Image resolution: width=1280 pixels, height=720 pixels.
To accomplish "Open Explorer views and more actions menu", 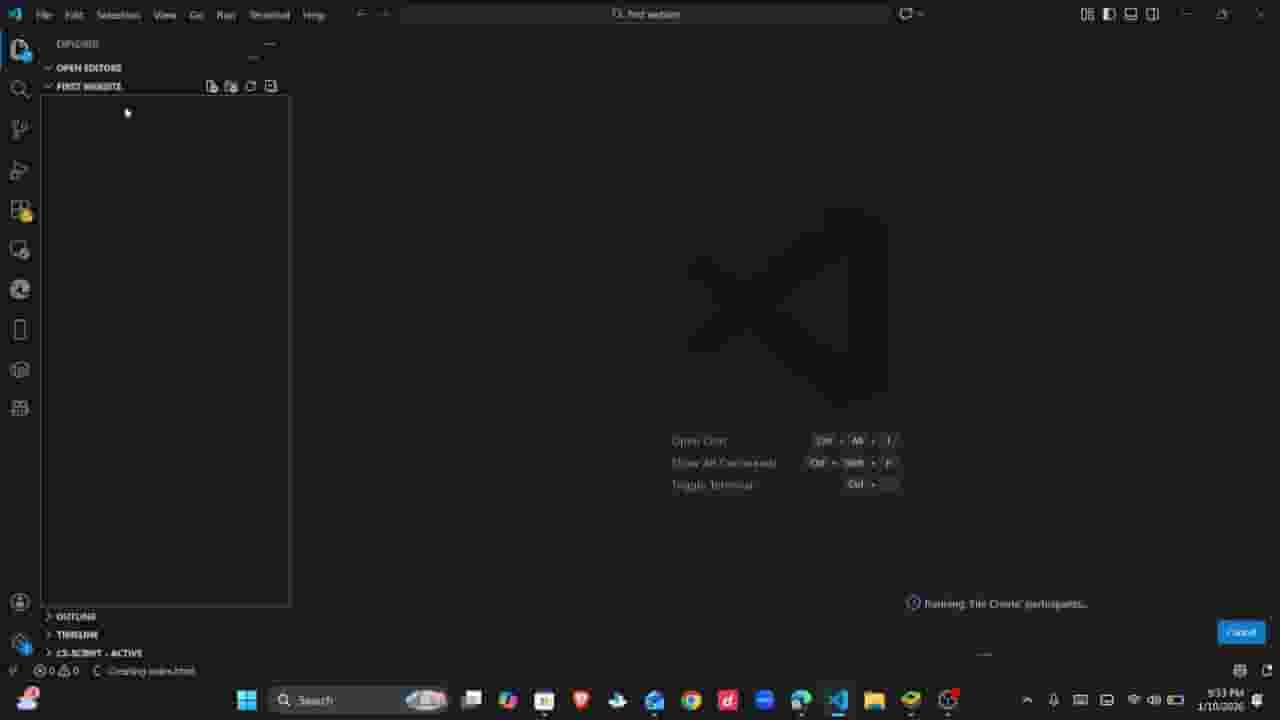I will pos(269,44).
